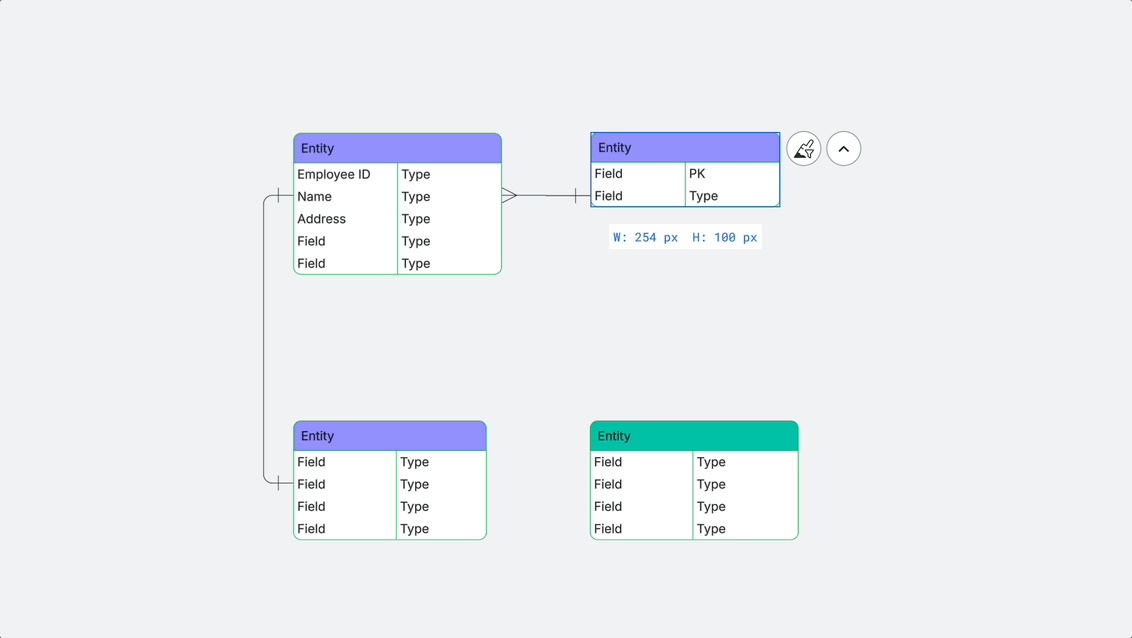Screen dimensions: 1132x638
Task: Click the Type cell beside Employee ID
Action: coord(449,175)
